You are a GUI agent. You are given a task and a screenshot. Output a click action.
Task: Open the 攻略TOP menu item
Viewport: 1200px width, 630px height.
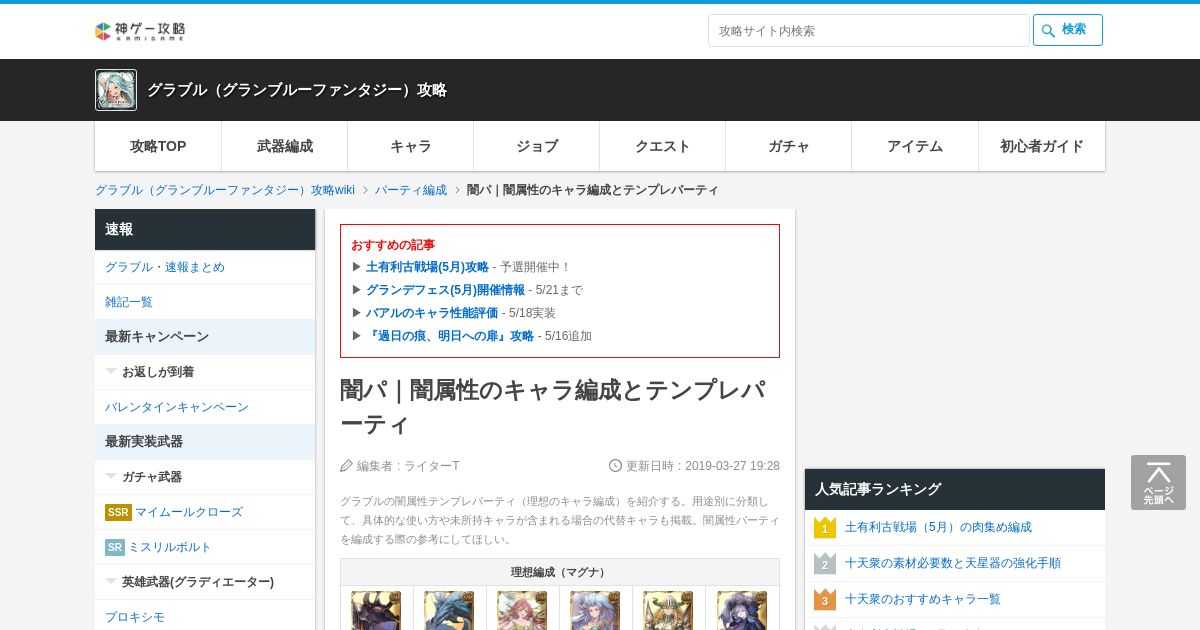158,146
